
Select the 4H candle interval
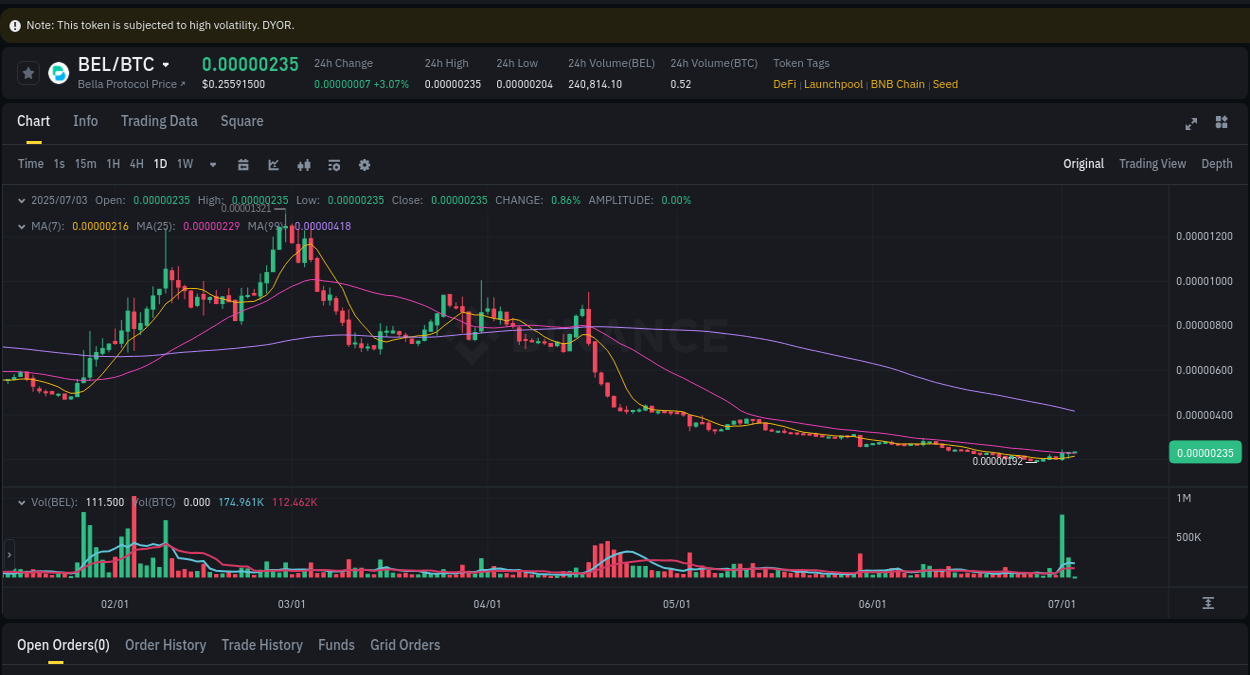click(136, 164)
